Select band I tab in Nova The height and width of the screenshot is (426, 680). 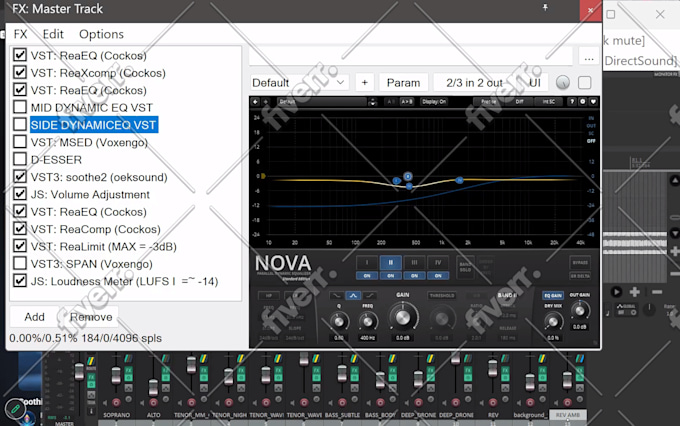coord(367,262)
